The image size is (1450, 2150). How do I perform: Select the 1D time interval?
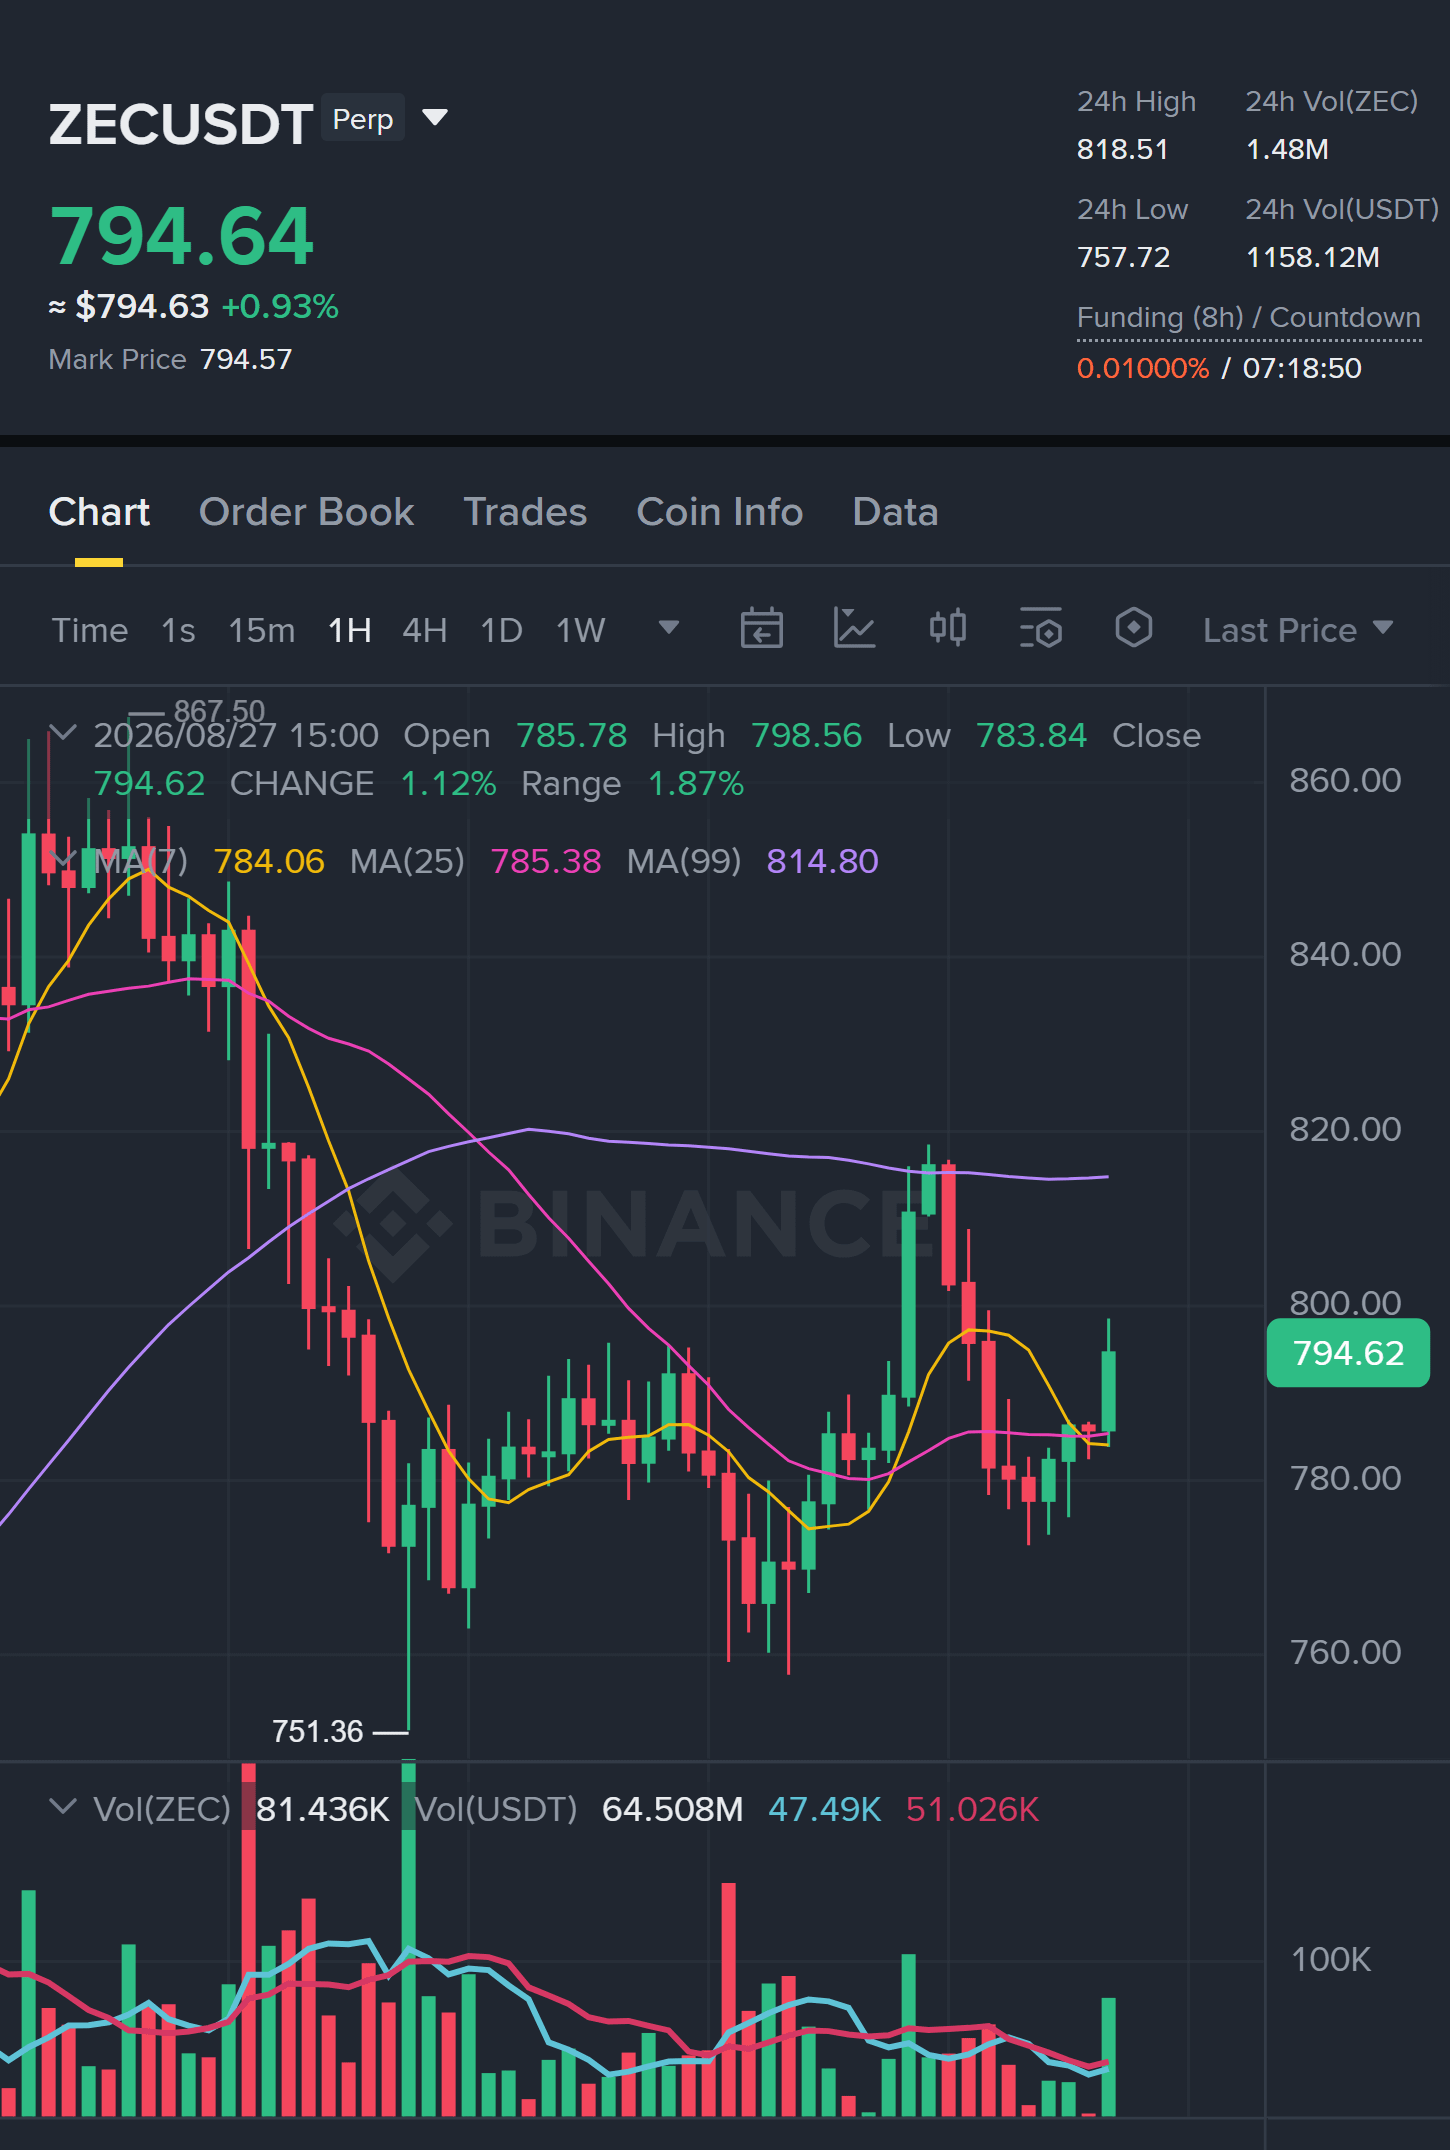point(501,630)
